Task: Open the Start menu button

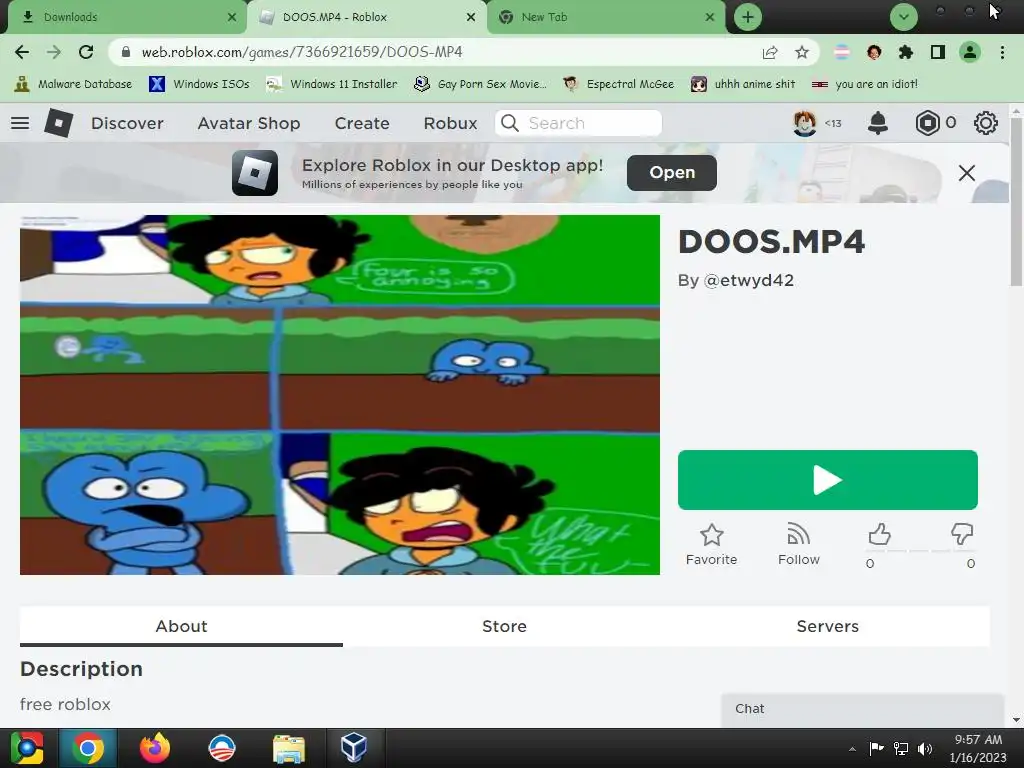Action: coord(27,748)
